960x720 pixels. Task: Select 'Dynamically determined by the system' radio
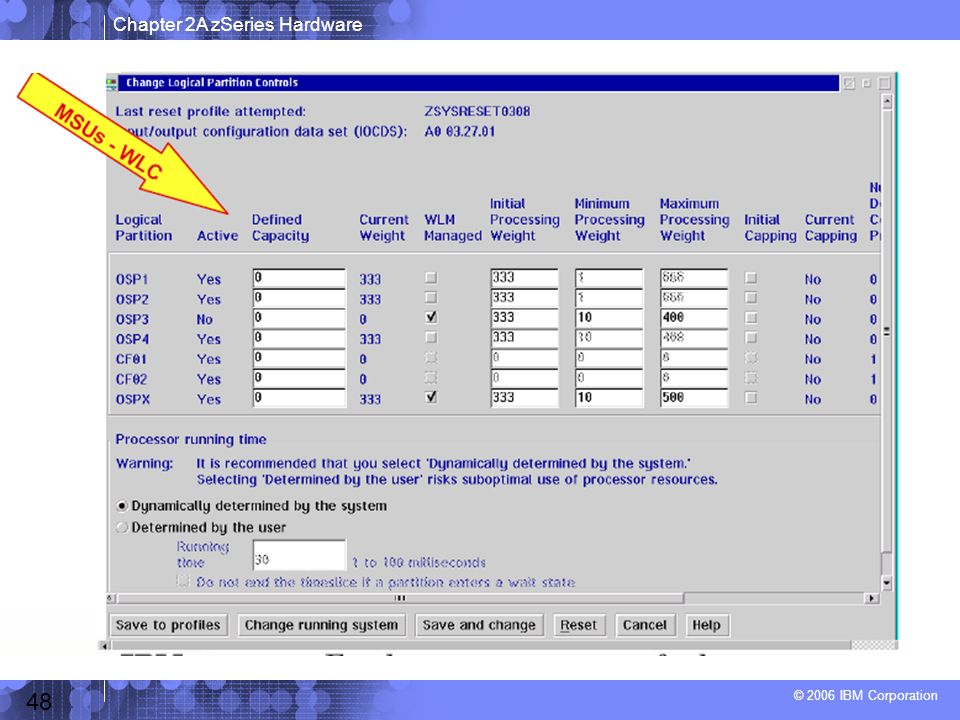(x=122, y=506)
